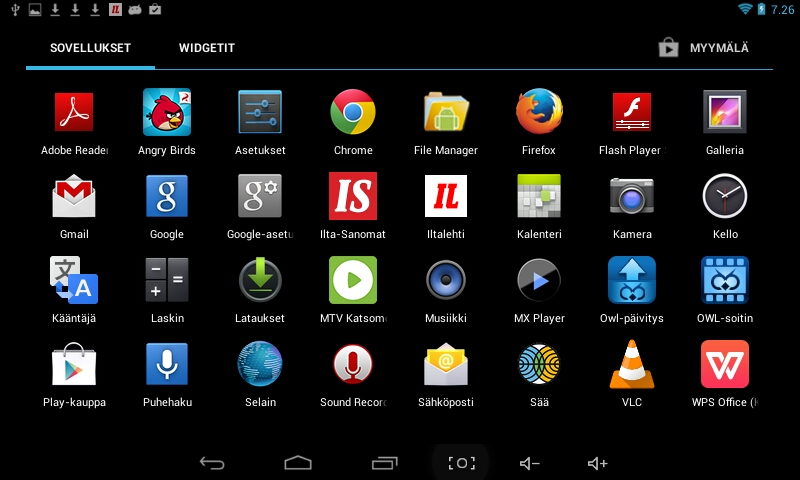This screenshot has width=800, height=480.
Task: Open File Manager app
Action: tap(446, 112)
